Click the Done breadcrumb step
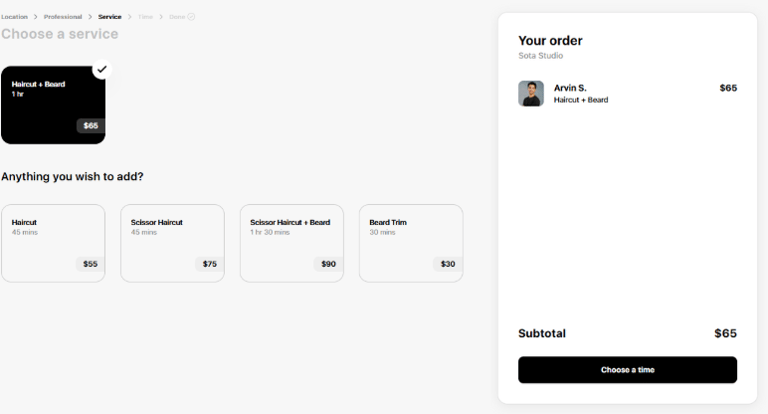 tap(177, 17)
